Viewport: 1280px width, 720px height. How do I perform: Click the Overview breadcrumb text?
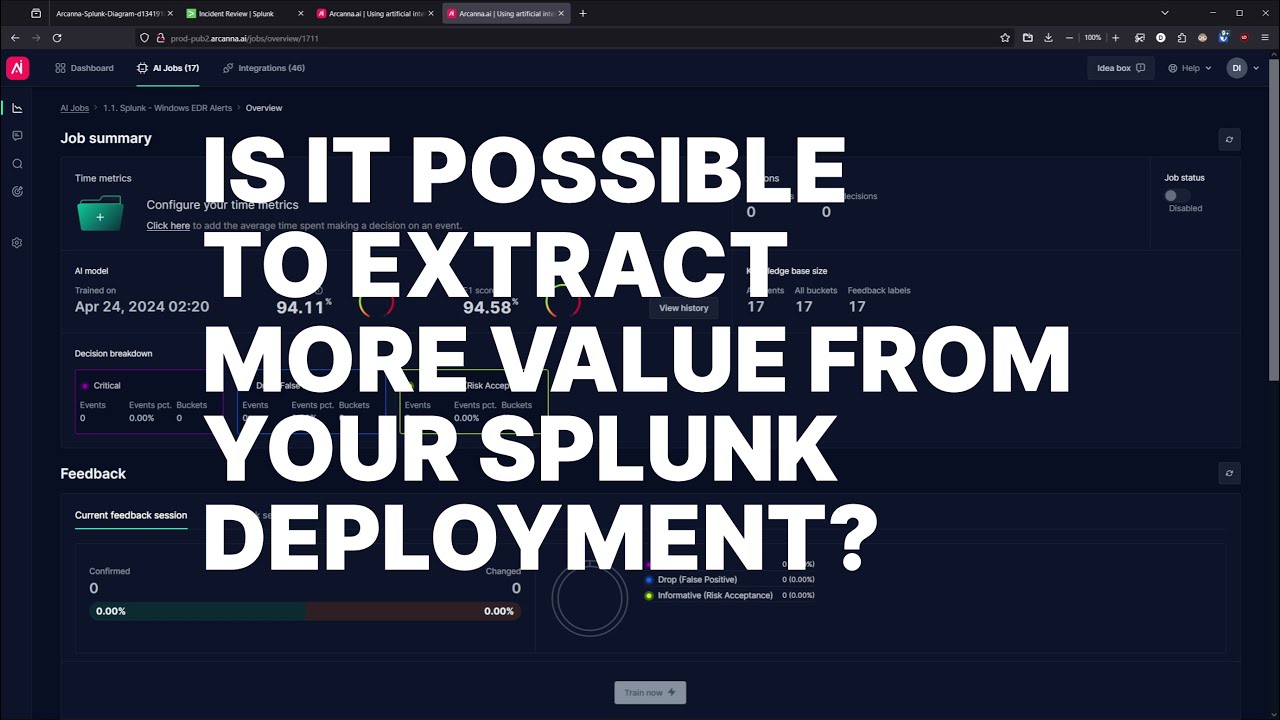coord(264,108)
